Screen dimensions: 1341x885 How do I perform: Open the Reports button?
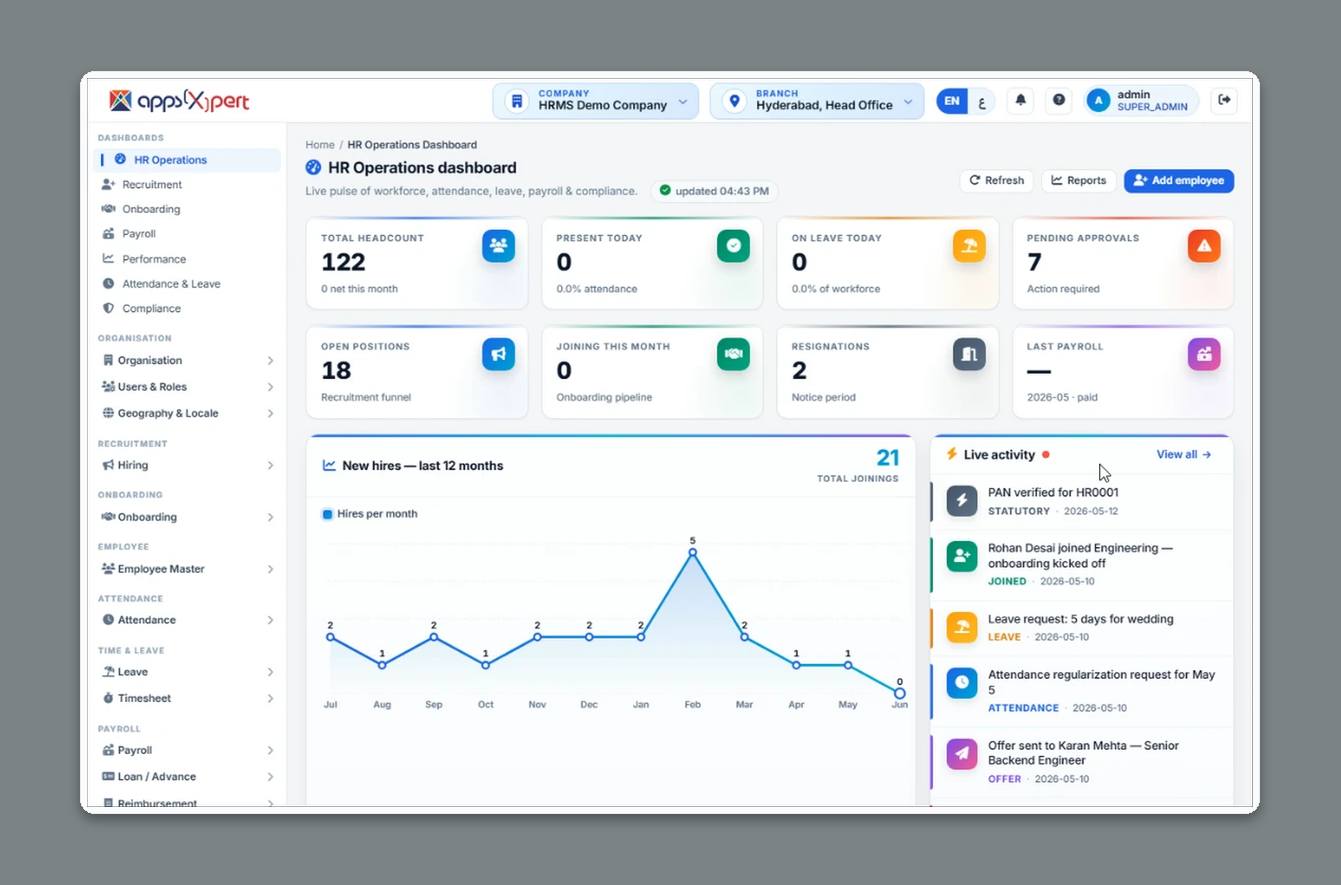(x=1079, y=181)
